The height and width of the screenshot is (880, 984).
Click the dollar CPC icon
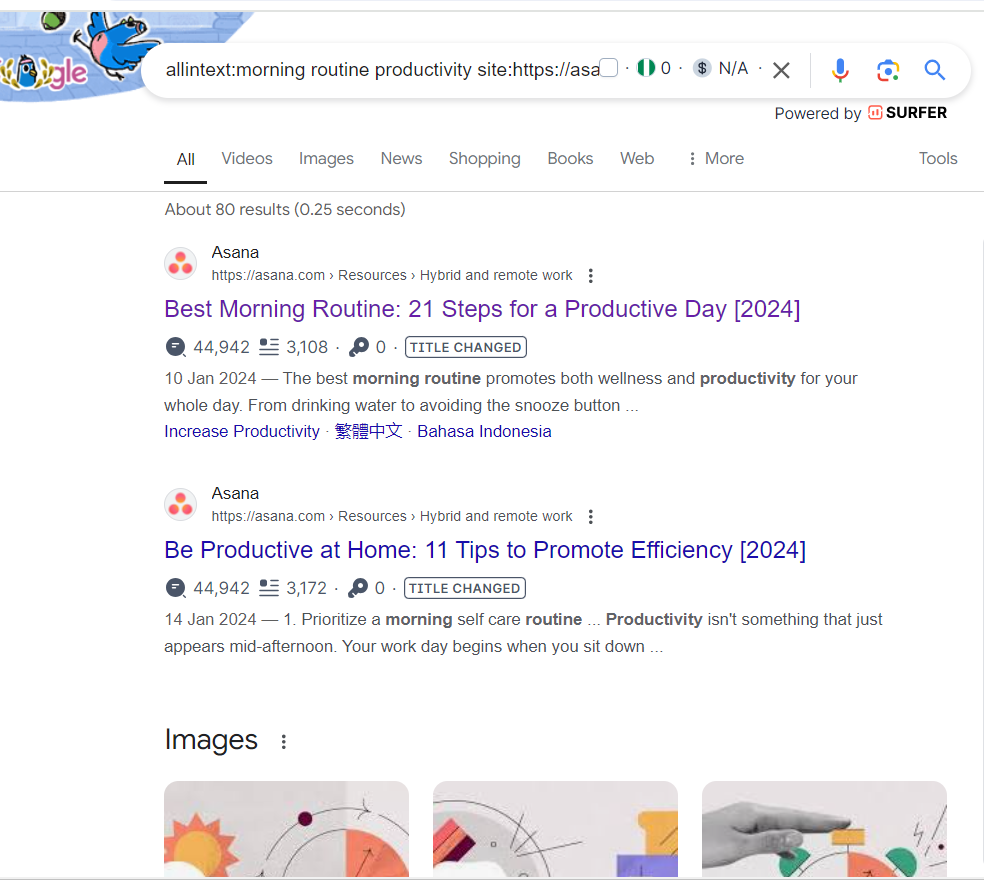(702, 68)
